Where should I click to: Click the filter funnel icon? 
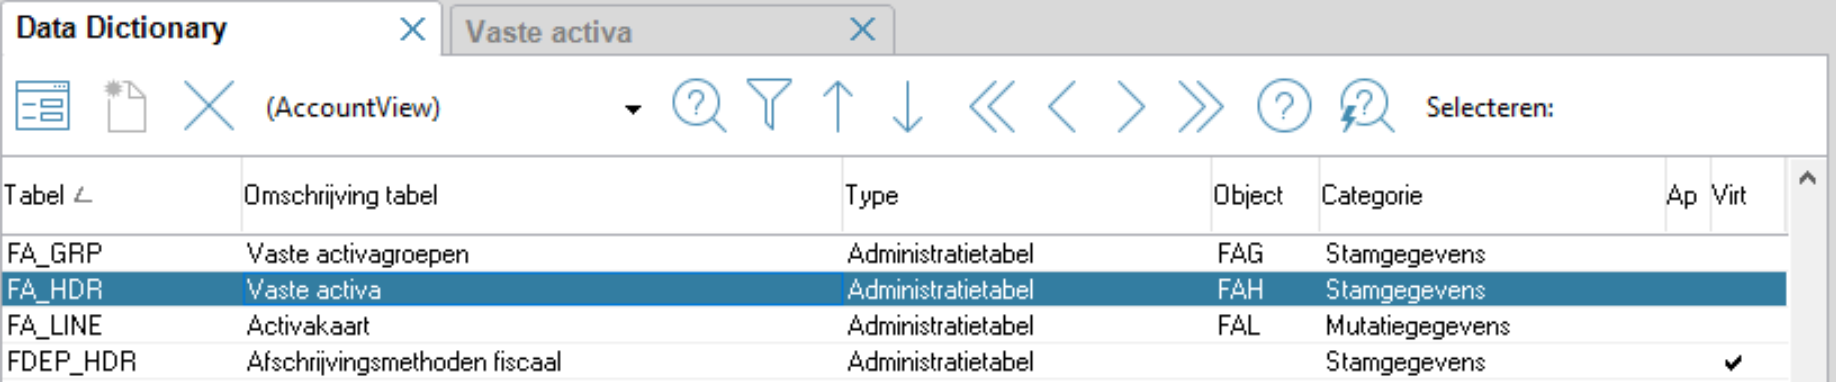[x=769, y=106]
